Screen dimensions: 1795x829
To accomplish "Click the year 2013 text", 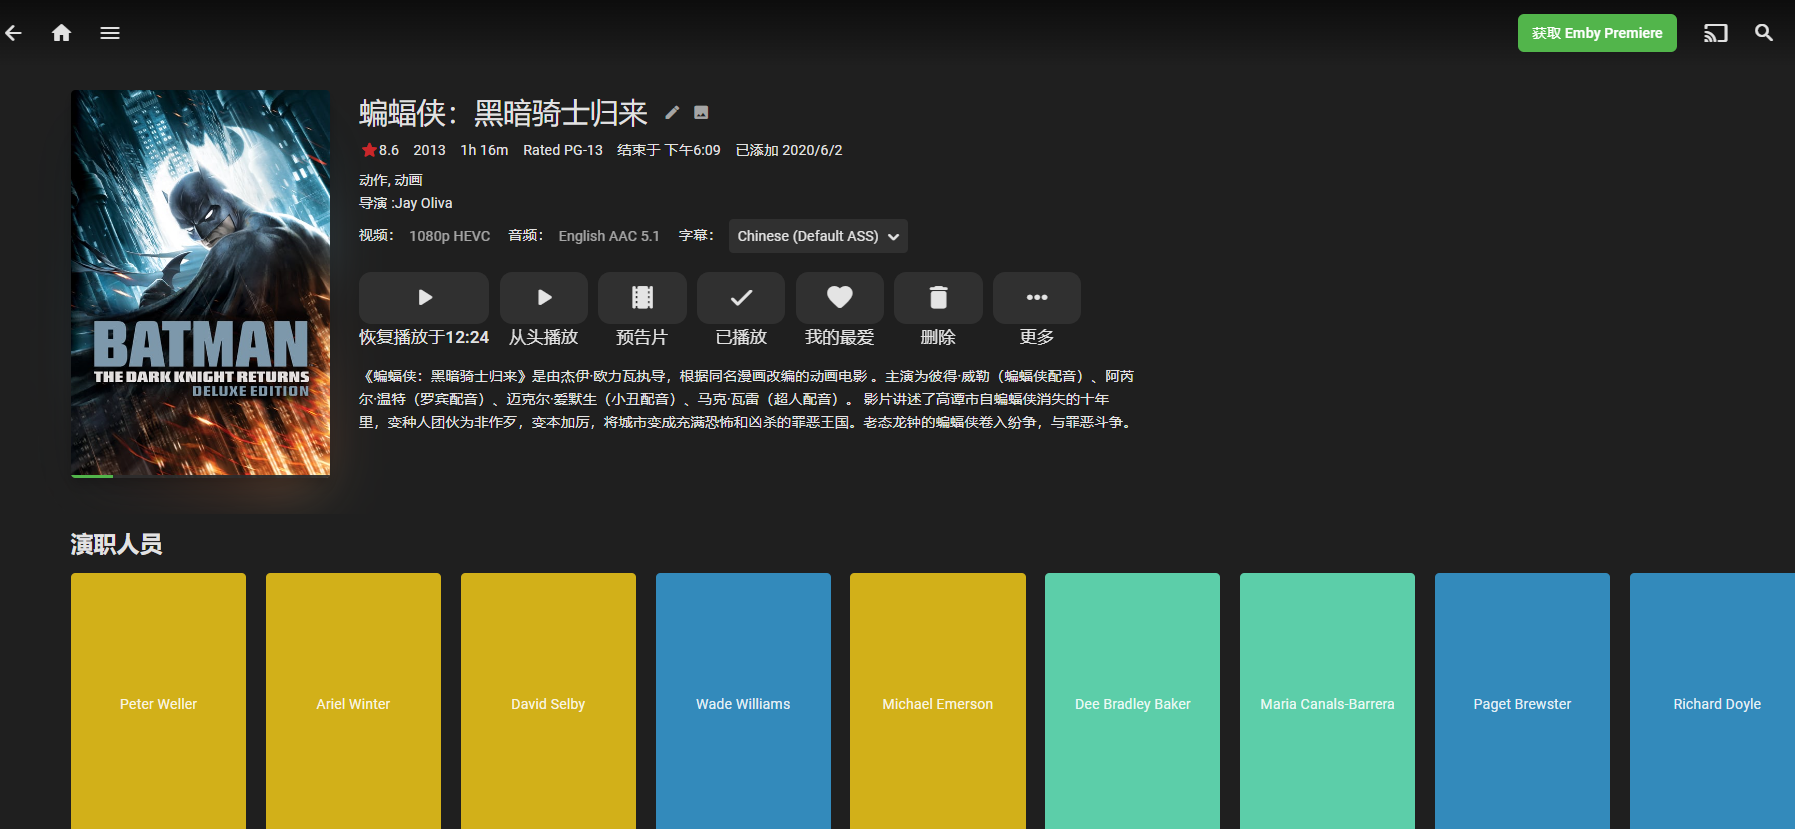I will [429, 150].
